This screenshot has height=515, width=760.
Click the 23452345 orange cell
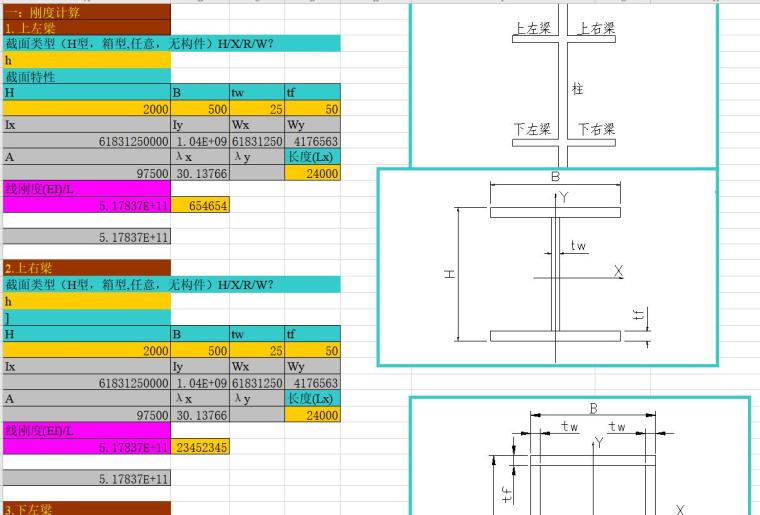pyautogui.click(x=201, y=447)
